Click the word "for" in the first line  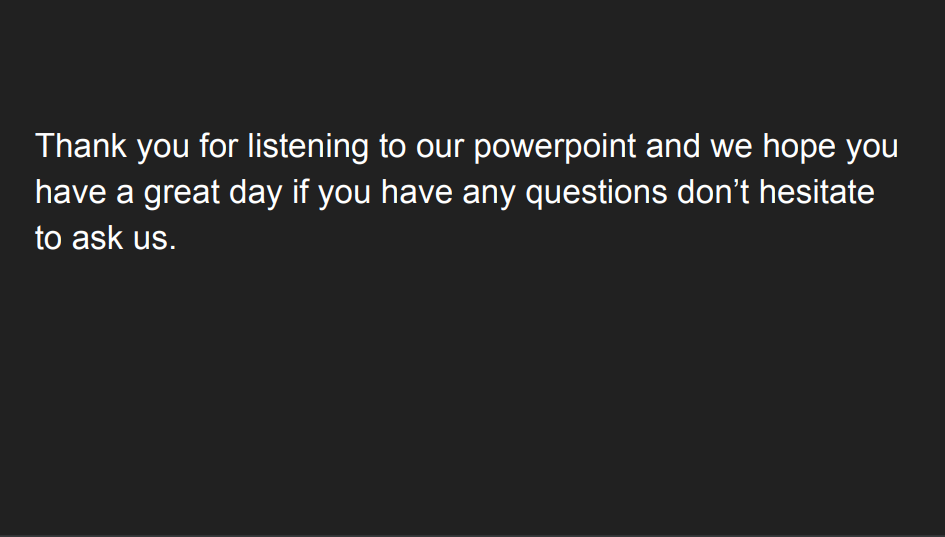219,146
